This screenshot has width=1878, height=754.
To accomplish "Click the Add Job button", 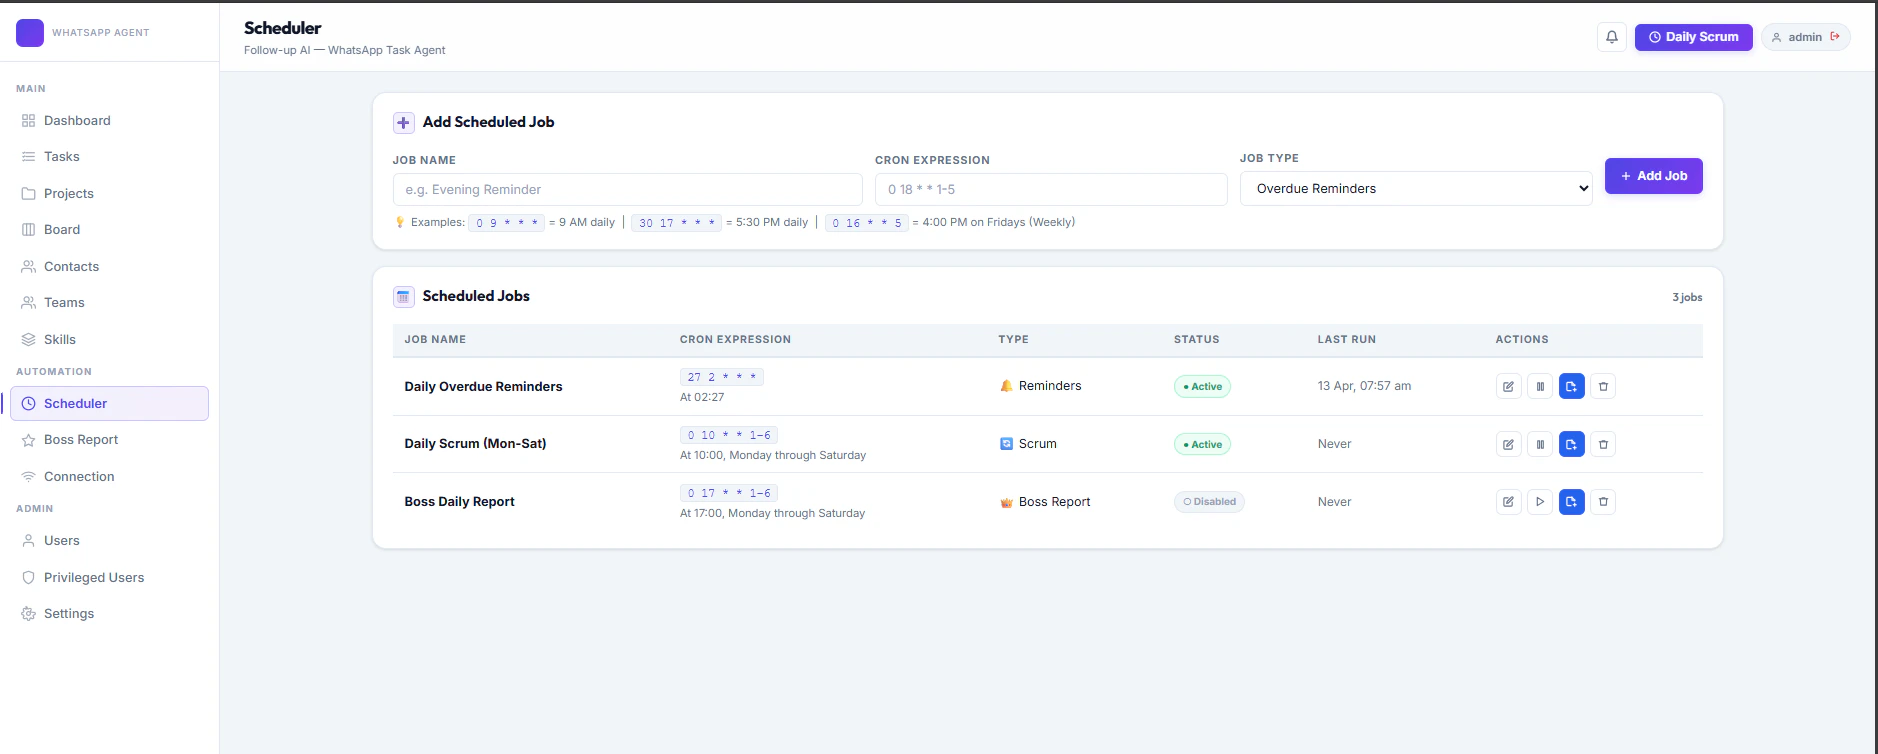I will (1654, 176).
